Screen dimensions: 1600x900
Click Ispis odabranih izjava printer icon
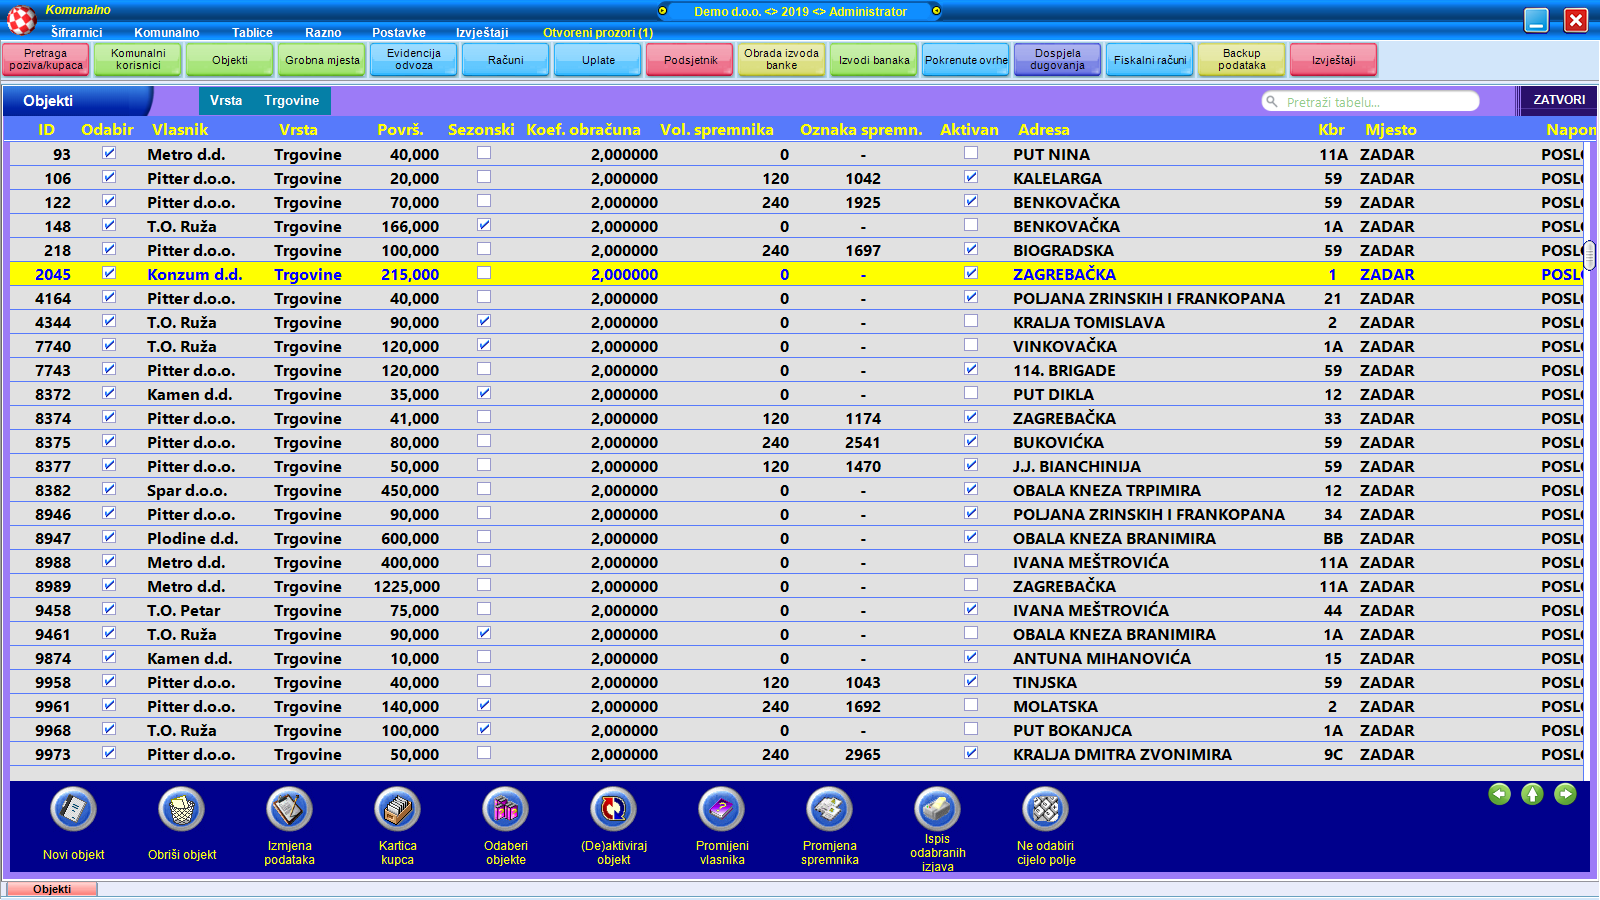coord(937,809)
